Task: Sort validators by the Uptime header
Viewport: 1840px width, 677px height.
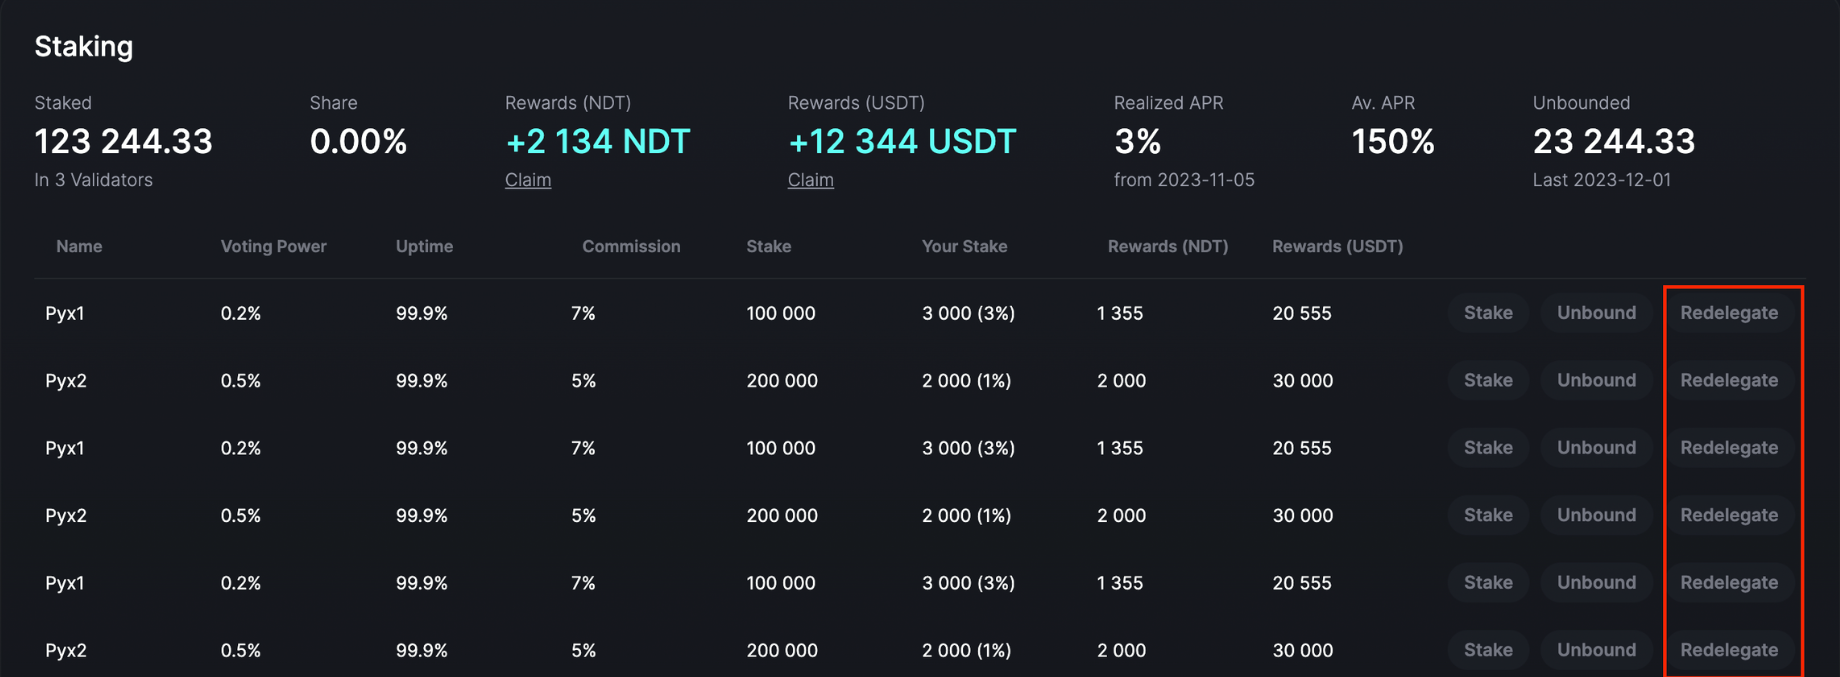Action: pos(424,246)
